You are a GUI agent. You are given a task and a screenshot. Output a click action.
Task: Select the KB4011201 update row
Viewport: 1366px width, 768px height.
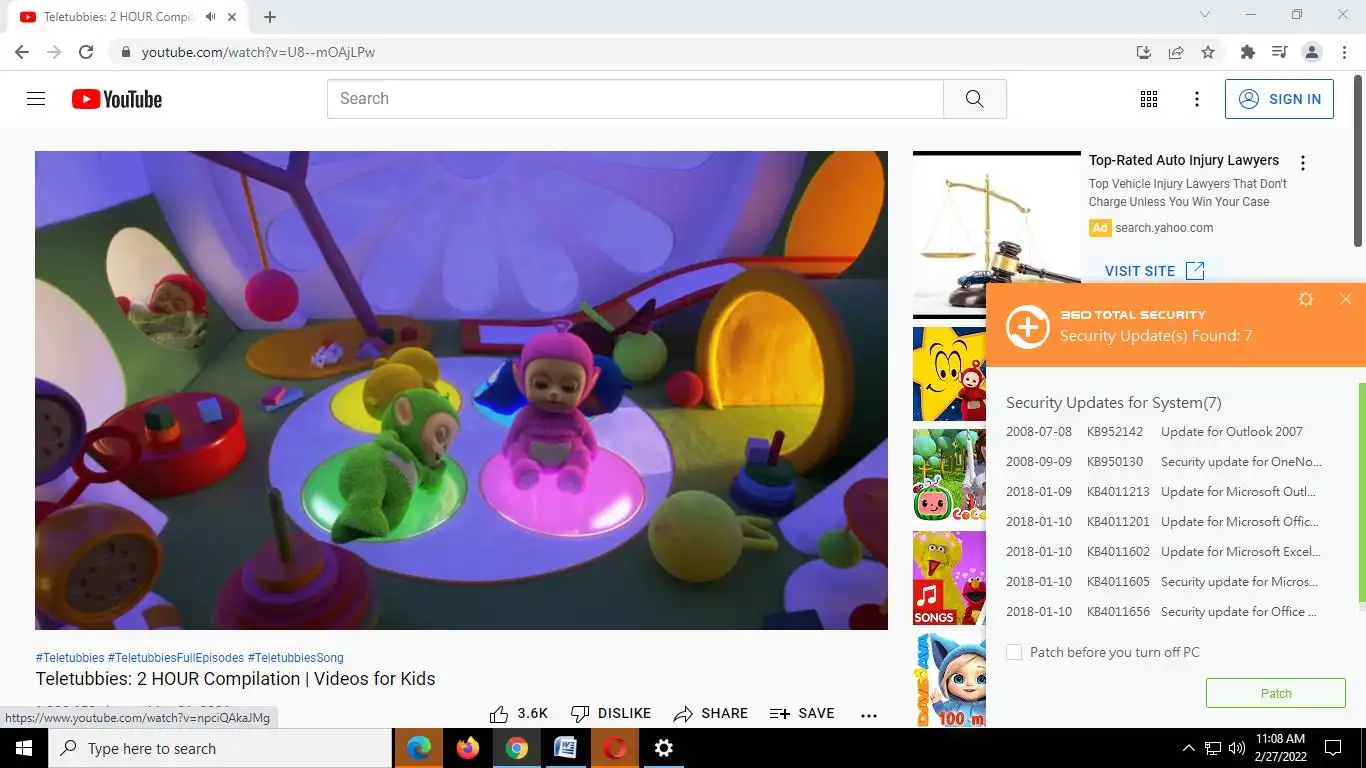pos(1165,522)
